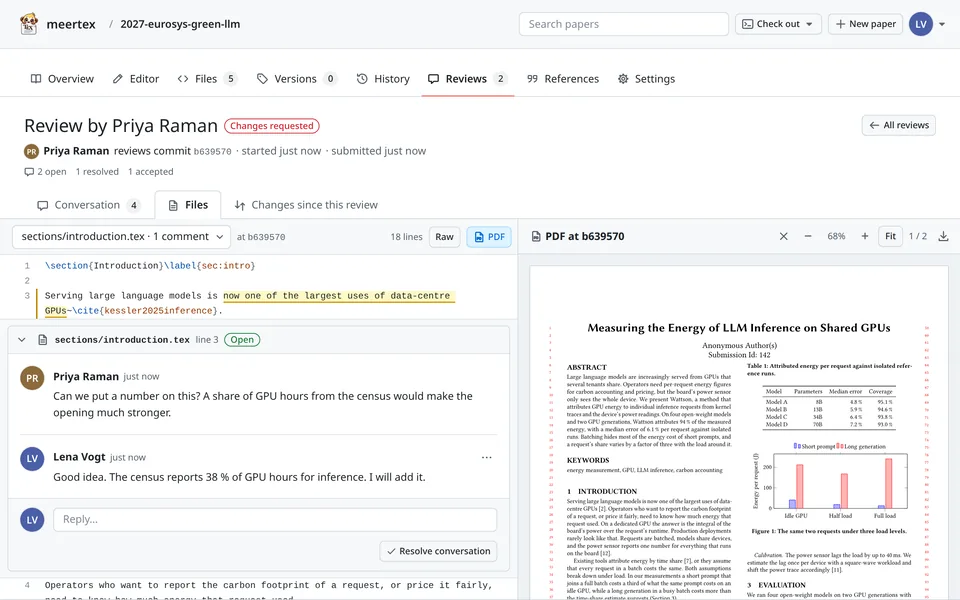The width and height of the screenshot is (960, 600).
Task: Toggle the PDF preview button
Action: [x=489, y=237]
